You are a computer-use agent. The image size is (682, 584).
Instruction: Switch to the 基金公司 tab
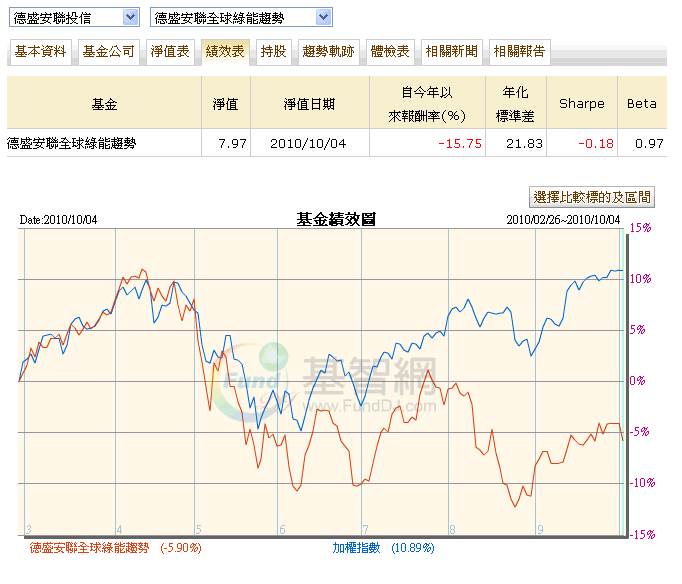(x=109, y=52)
